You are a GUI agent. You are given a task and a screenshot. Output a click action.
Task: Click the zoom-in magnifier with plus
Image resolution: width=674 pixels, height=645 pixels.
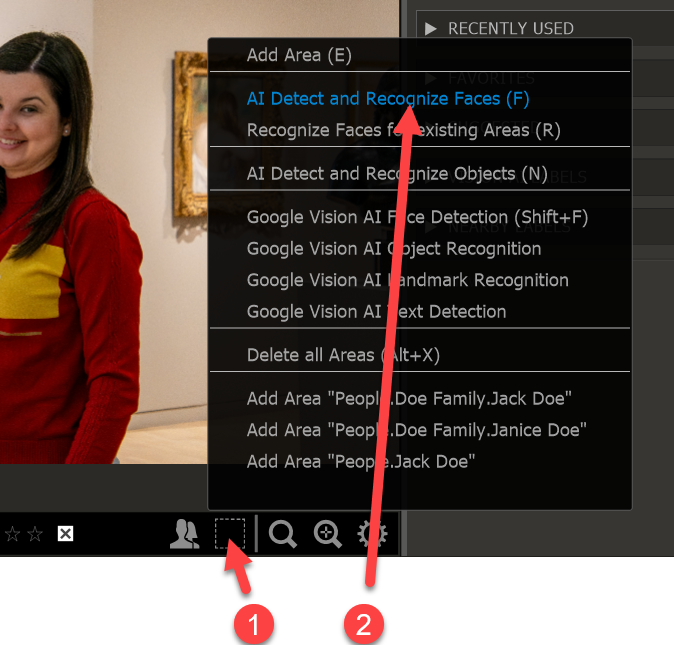[328, 534]
